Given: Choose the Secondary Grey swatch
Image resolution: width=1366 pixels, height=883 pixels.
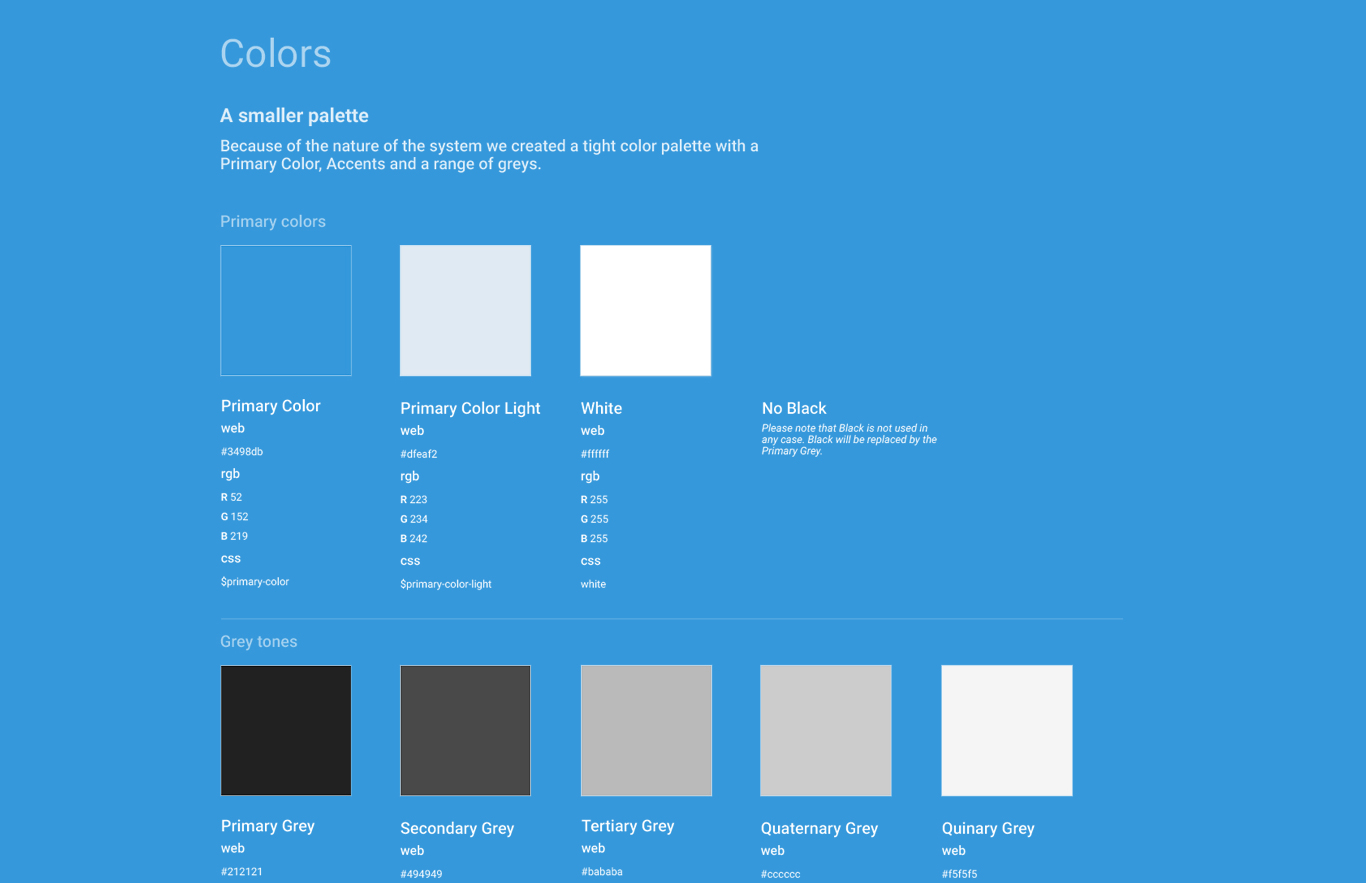Looking at the screenshot, I should [465, 731].
